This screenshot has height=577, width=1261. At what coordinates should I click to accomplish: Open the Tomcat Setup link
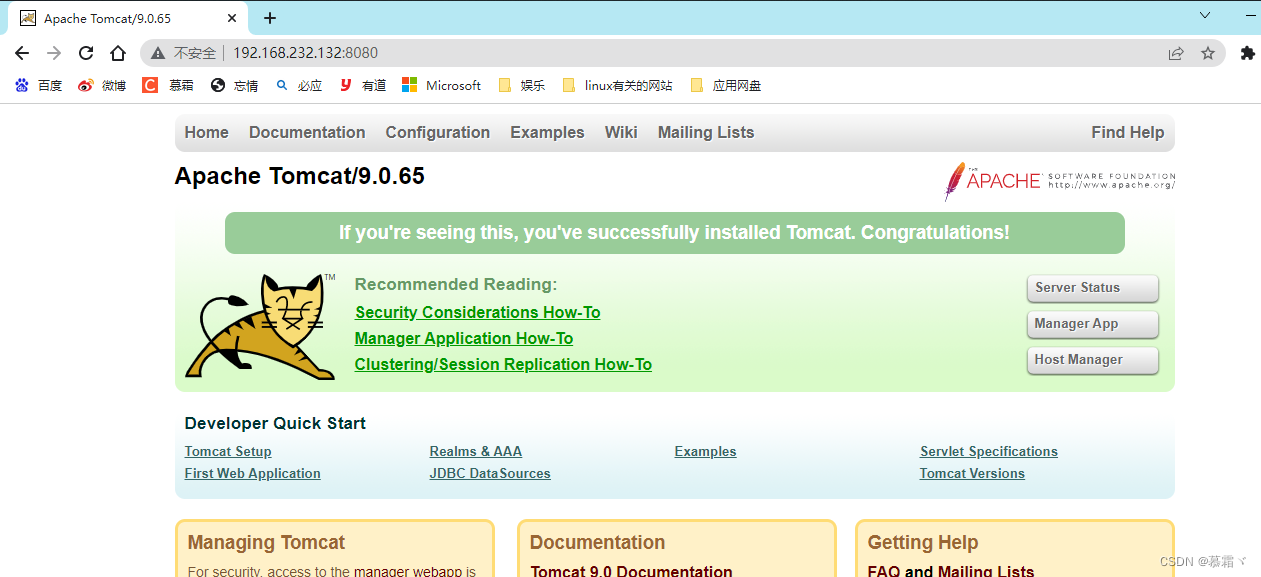(228, 451)
